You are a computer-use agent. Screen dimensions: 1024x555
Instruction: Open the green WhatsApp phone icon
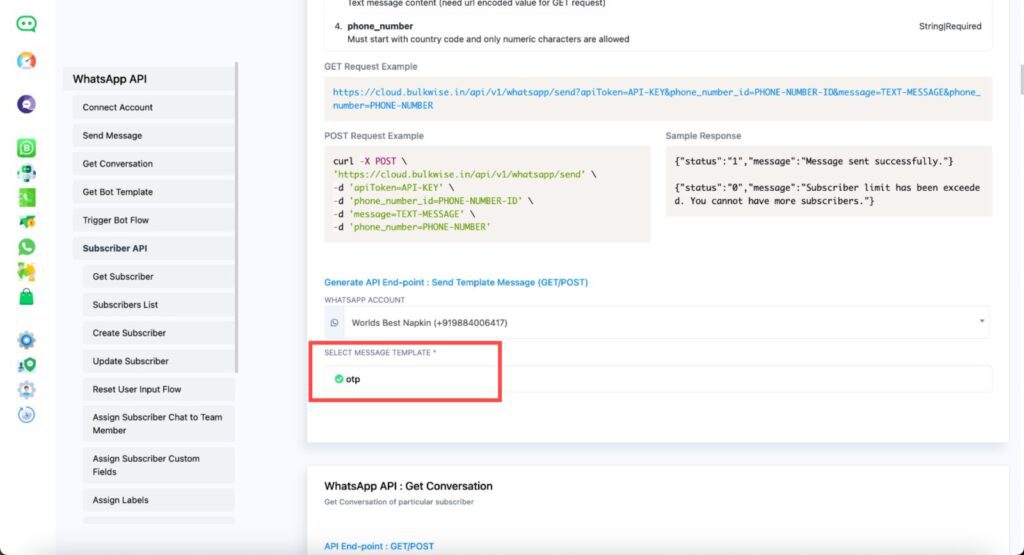[26, 247]
